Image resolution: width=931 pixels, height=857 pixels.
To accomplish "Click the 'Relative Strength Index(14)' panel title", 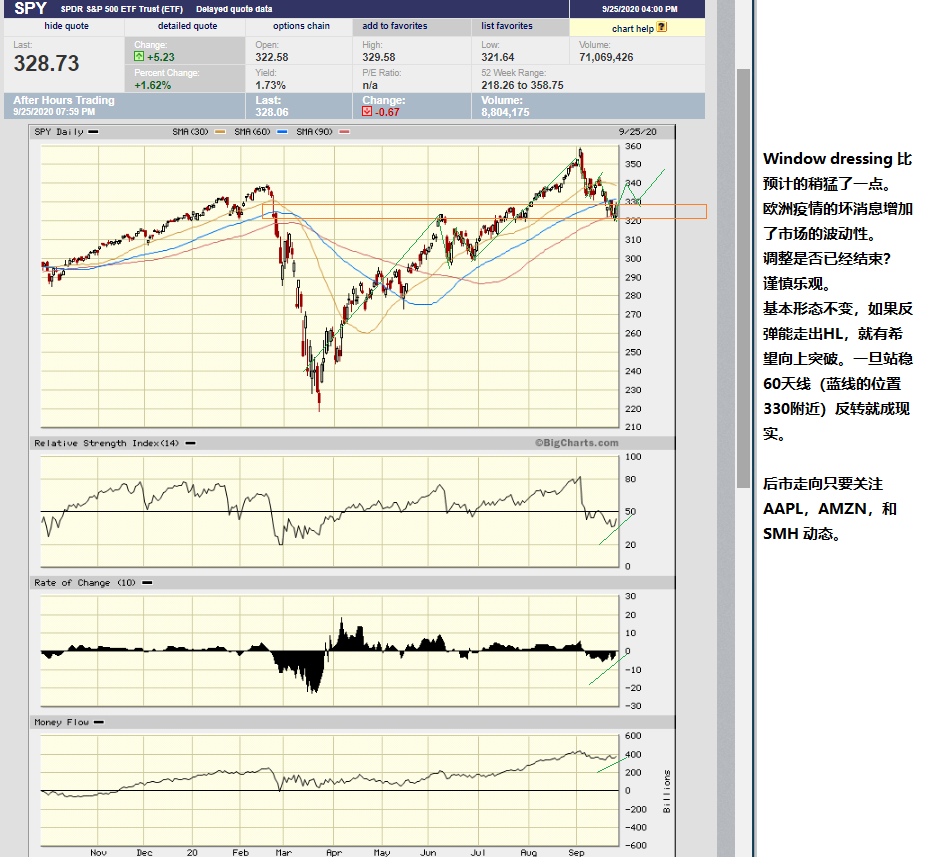I will click(x=106, y=443).
